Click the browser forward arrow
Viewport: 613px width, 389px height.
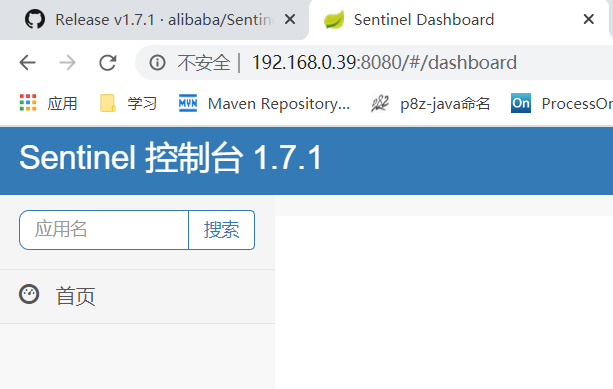pos(67,63)
